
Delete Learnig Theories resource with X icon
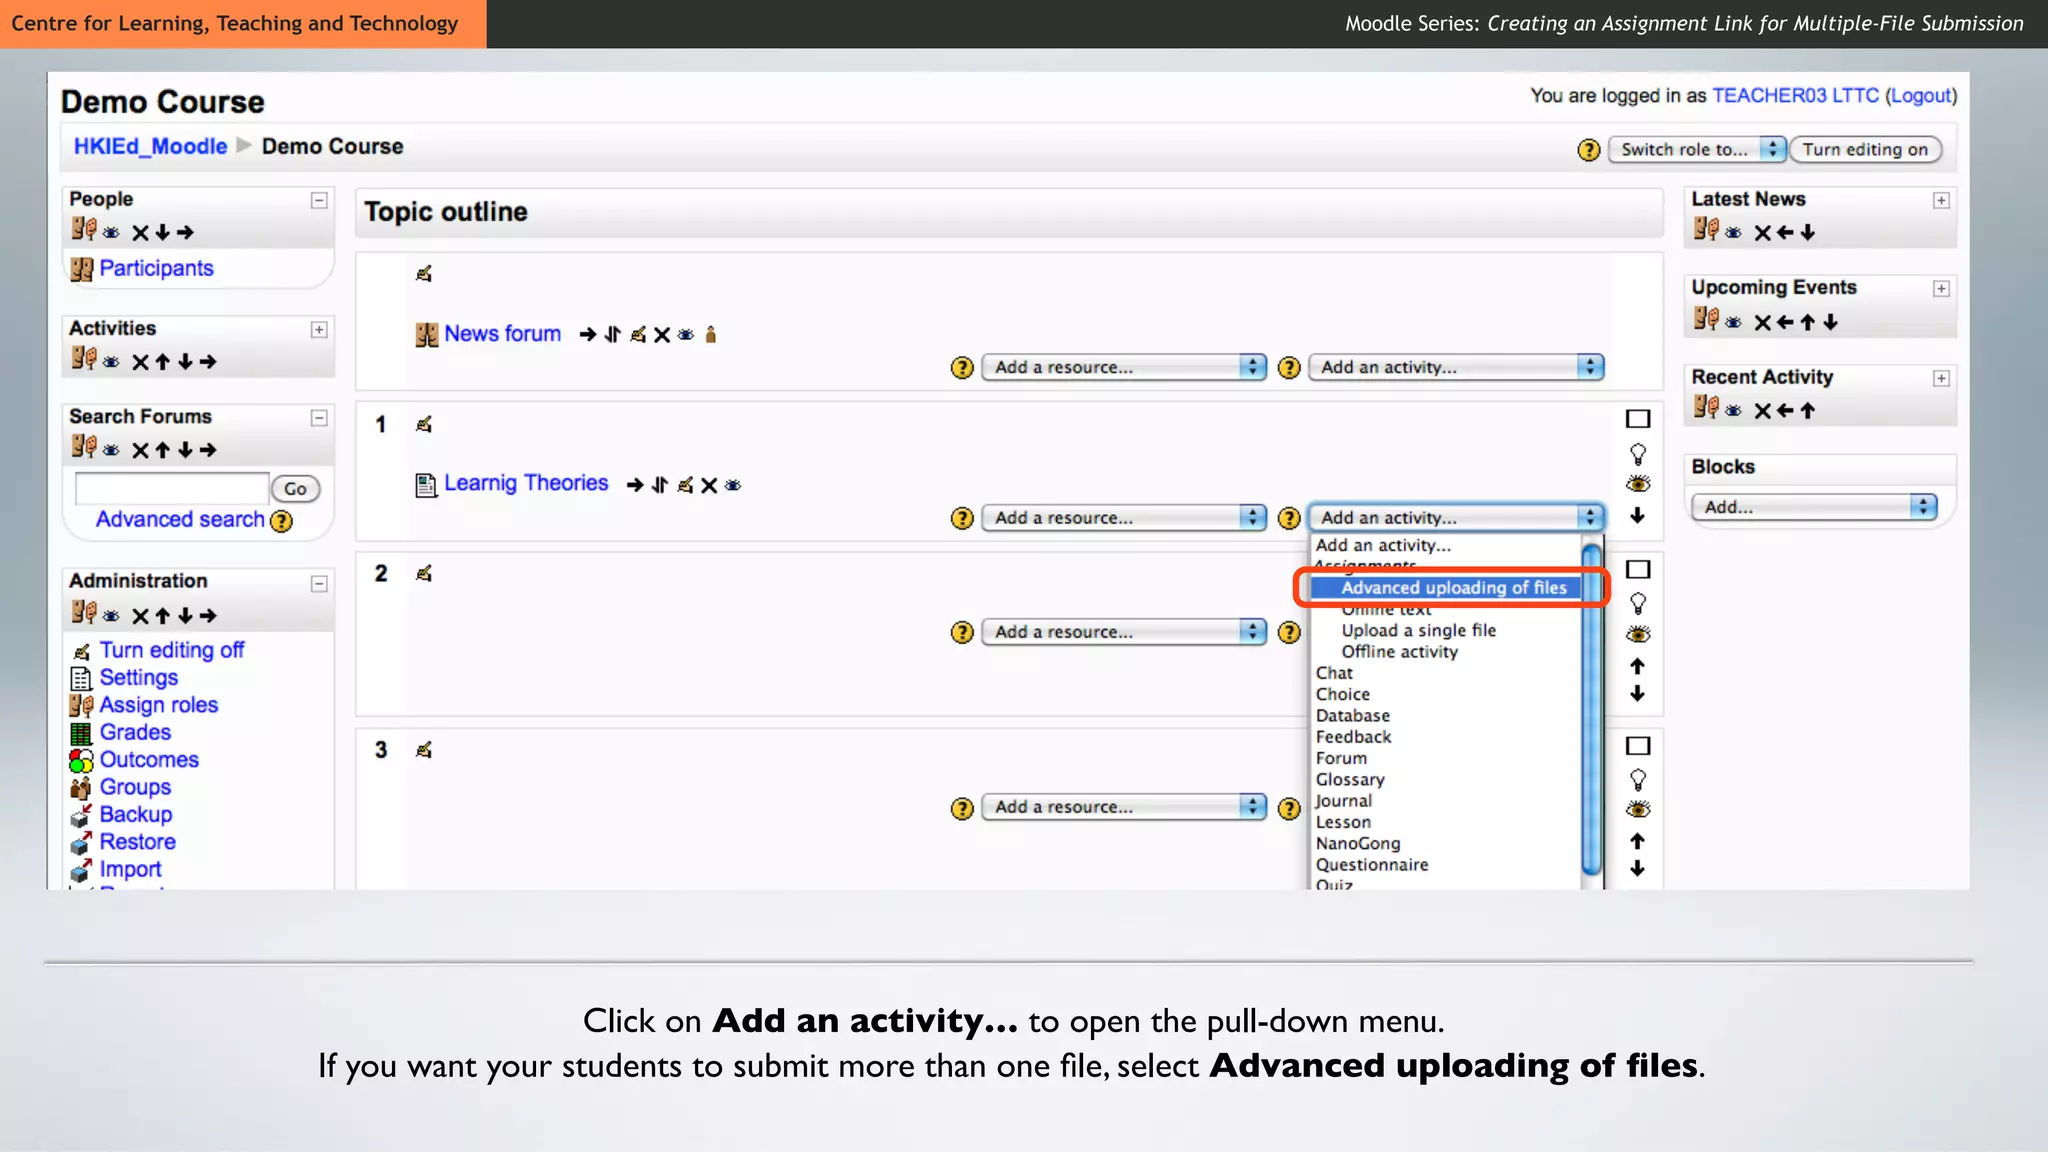[x=709, y=485]
